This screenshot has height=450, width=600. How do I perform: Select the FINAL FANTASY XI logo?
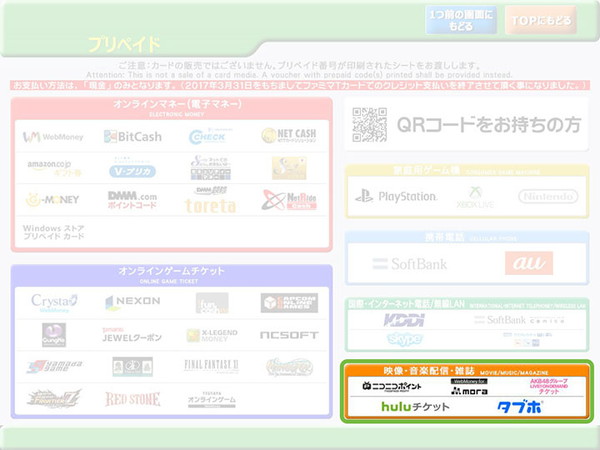[211, 365]
